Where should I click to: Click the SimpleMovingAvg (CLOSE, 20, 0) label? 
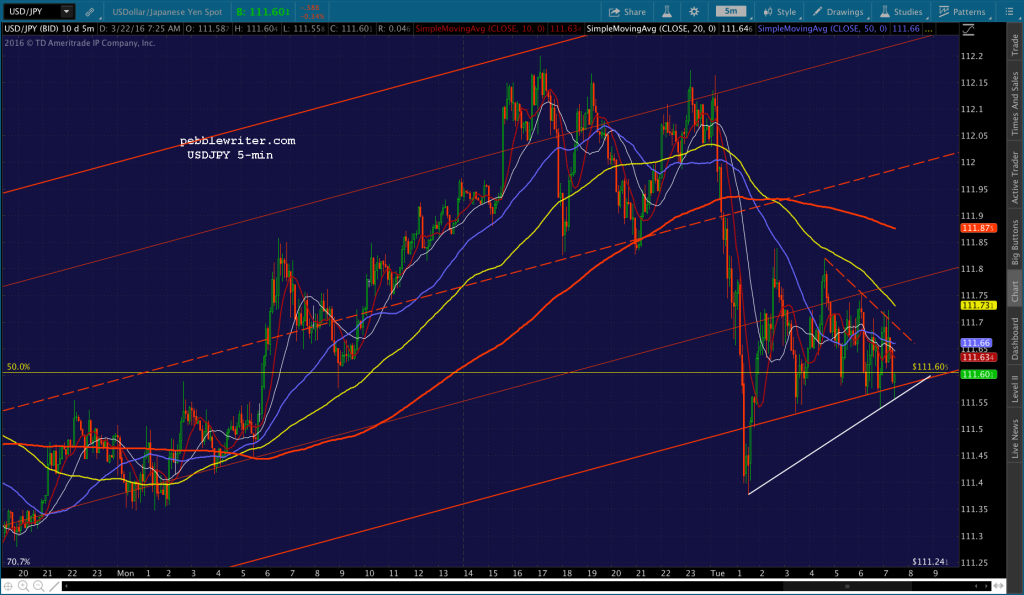point(651,29)
